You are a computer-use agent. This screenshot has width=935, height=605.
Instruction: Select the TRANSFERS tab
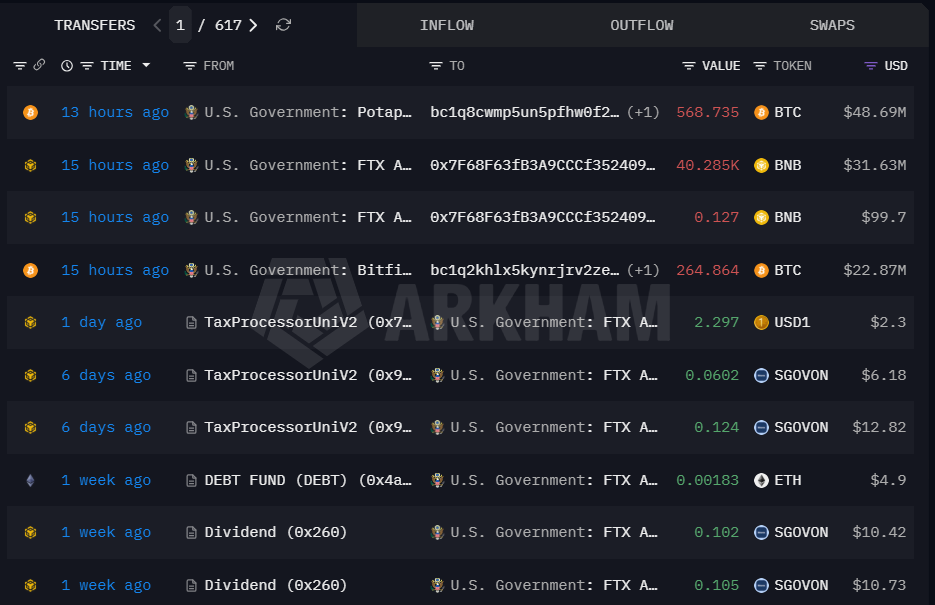[95, 25]
